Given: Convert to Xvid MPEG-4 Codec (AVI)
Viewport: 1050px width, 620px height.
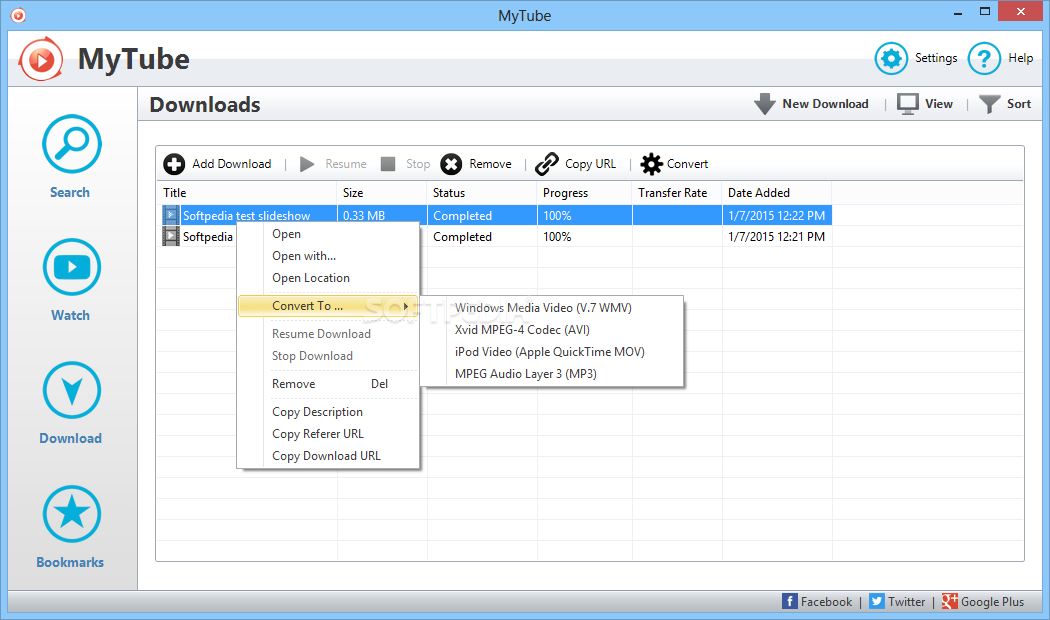Looking at the screenshot, I should pos(552,330).
